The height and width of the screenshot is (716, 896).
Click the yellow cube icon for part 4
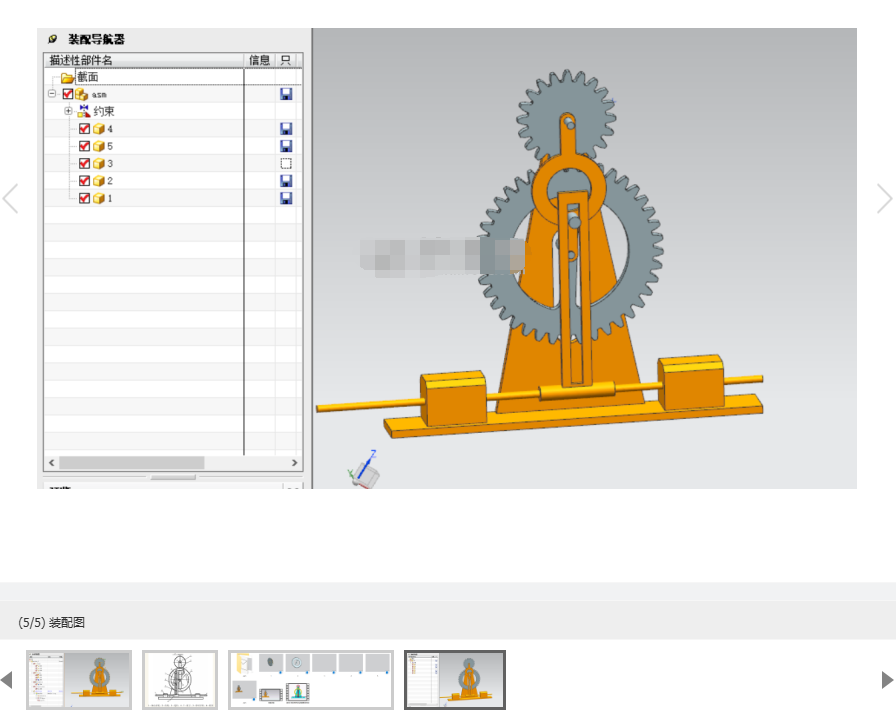coord(99,129)
